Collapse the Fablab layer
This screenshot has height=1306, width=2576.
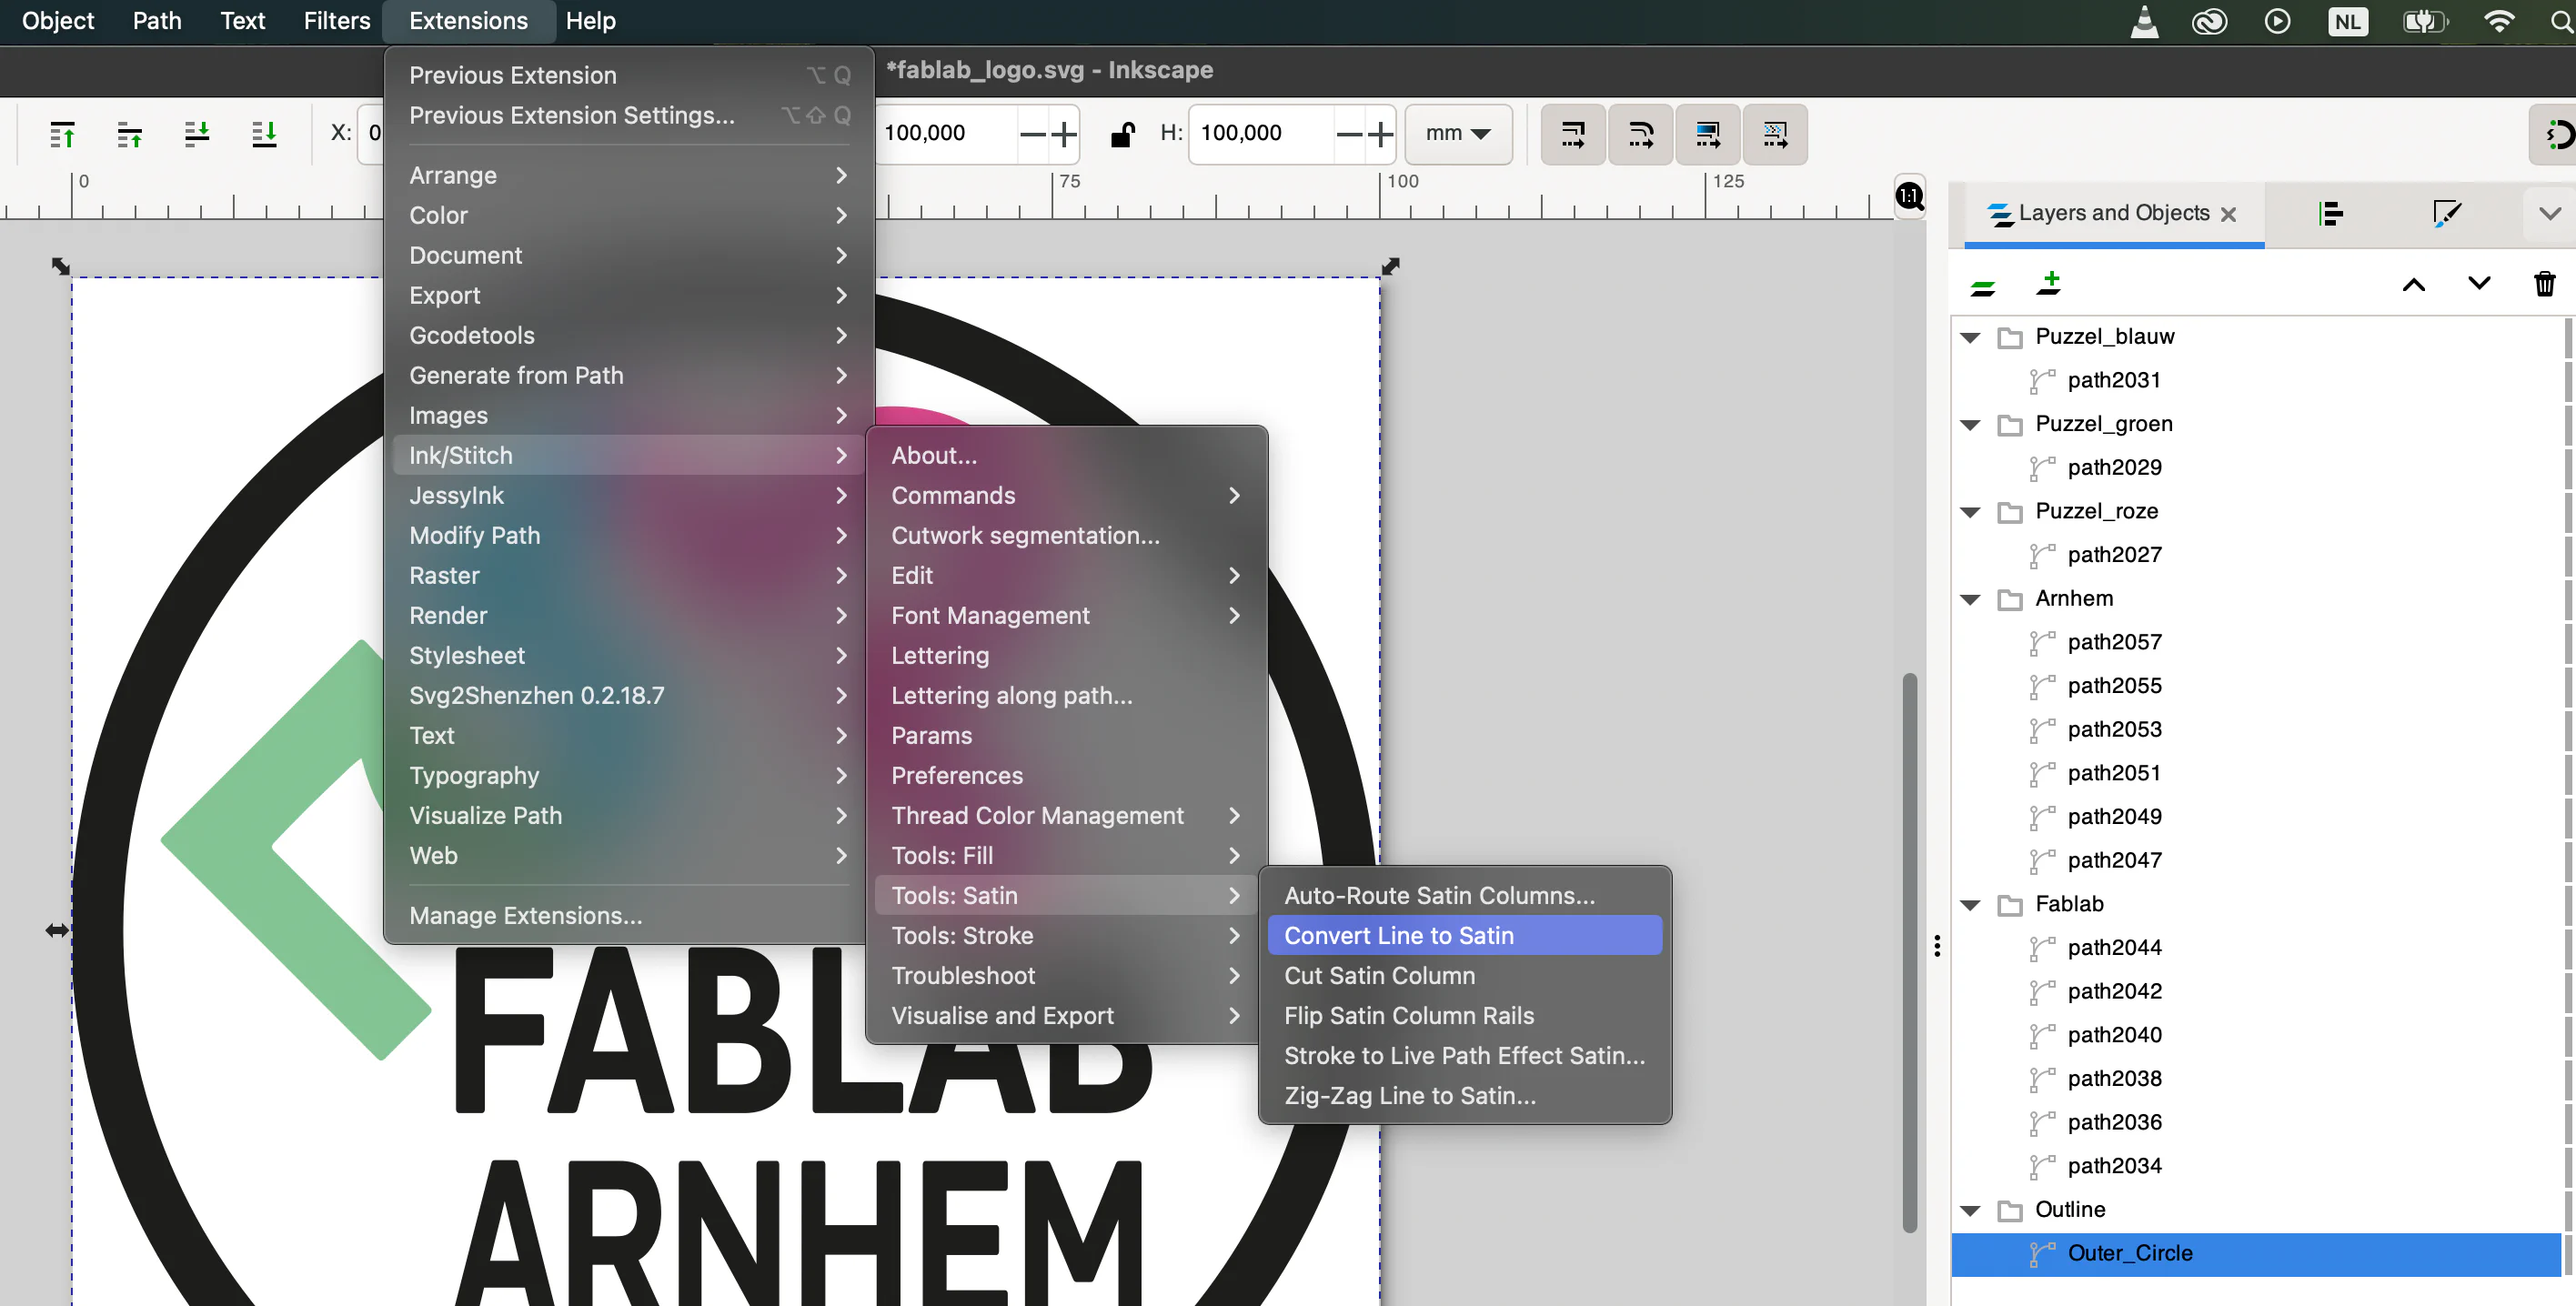(x=1970, y=905)
